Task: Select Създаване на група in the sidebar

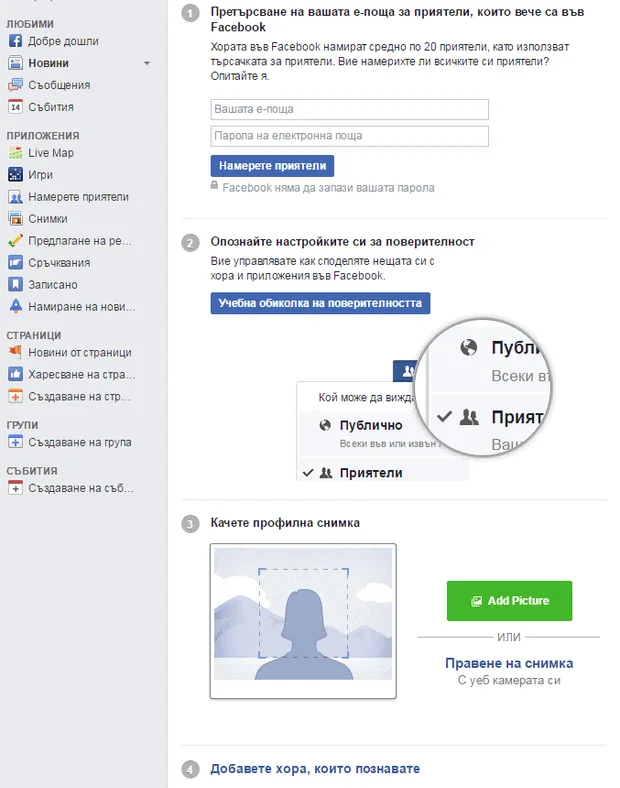Action: tap(80, 442)
